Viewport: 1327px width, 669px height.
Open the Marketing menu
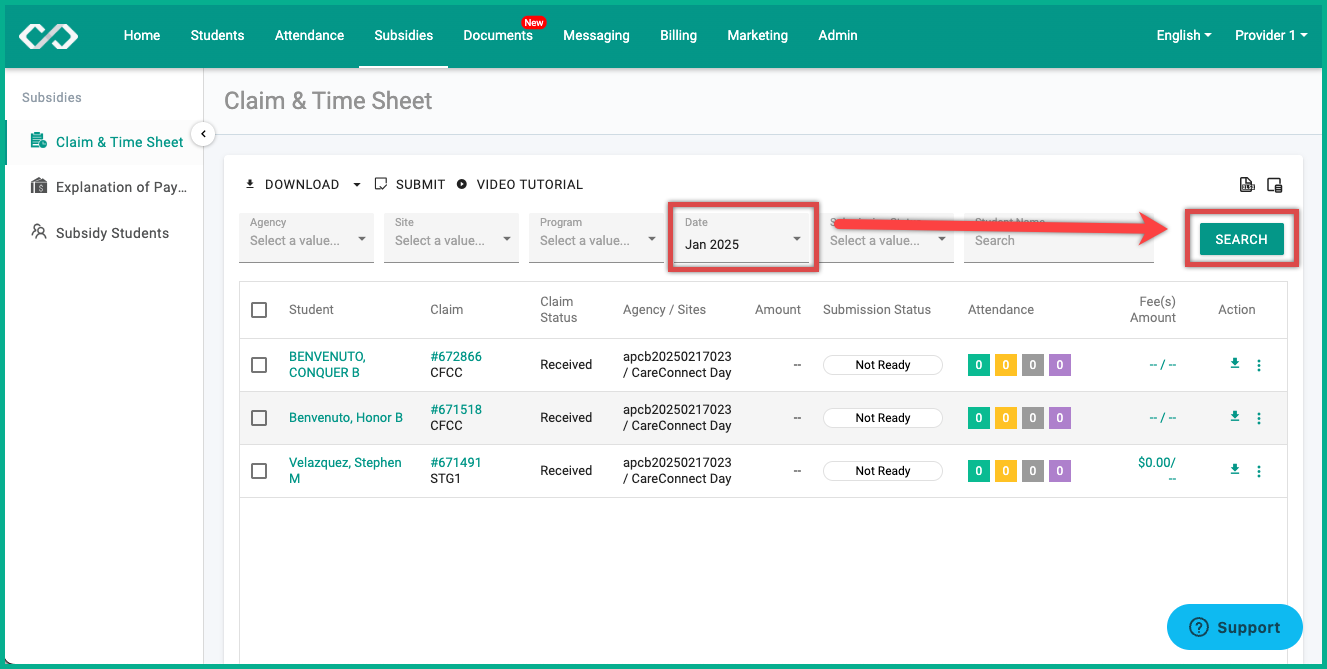pos(757,35)
